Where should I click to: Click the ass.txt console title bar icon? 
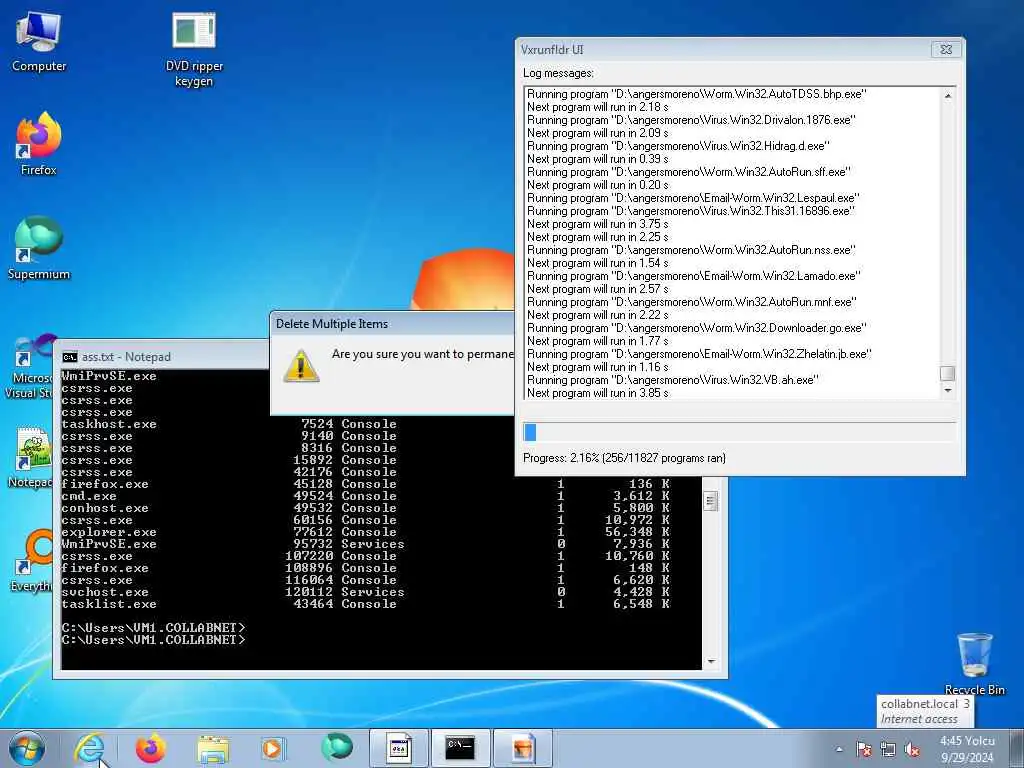point(70,357)
